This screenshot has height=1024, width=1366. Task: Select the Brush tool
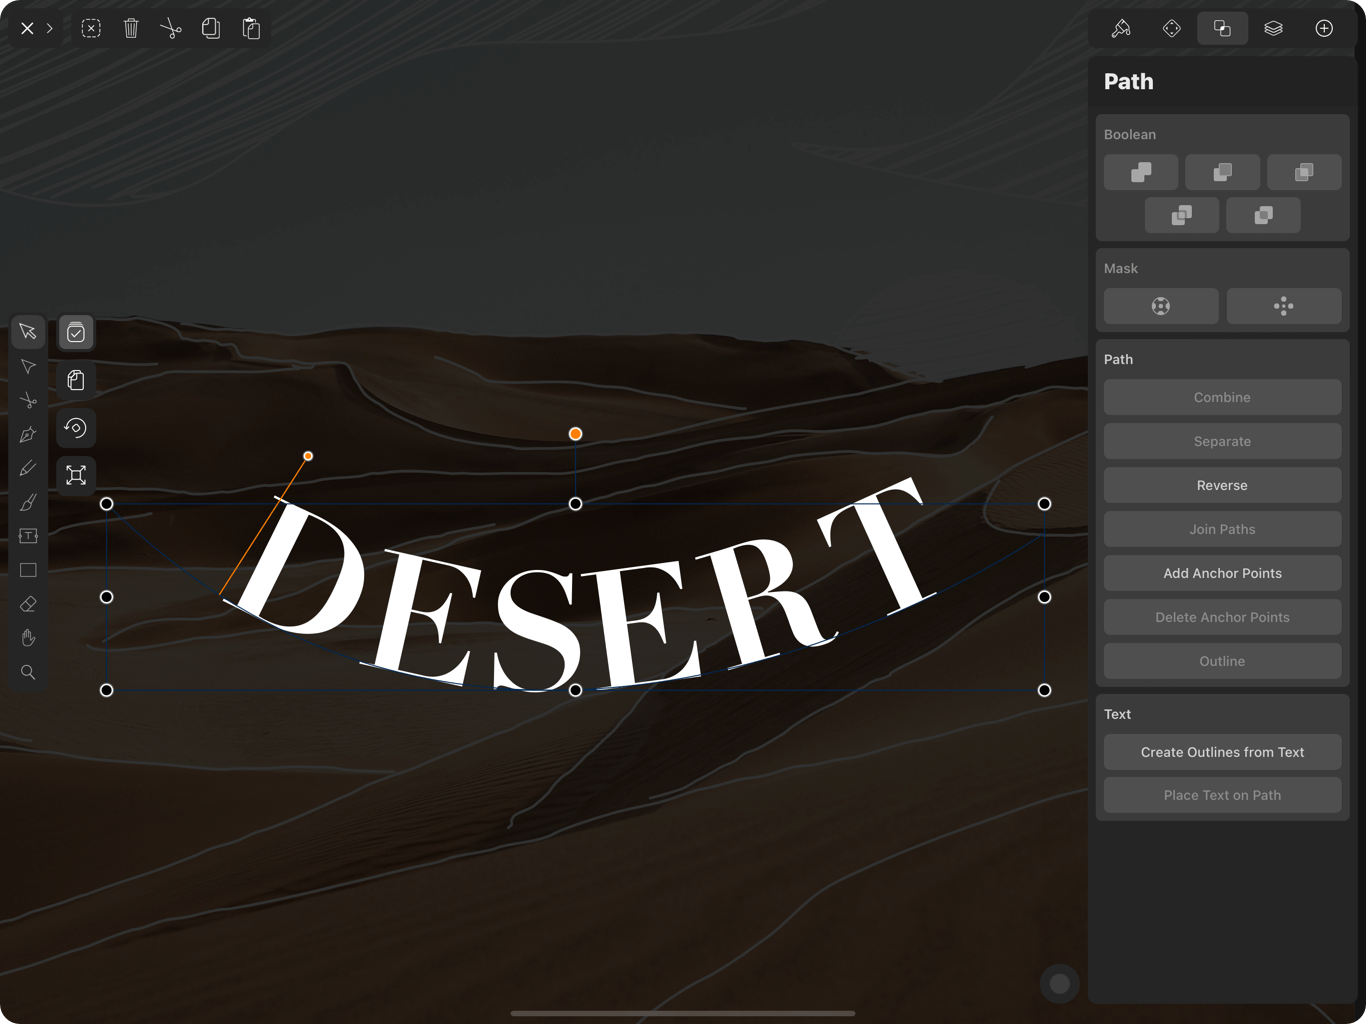(28, 502)
